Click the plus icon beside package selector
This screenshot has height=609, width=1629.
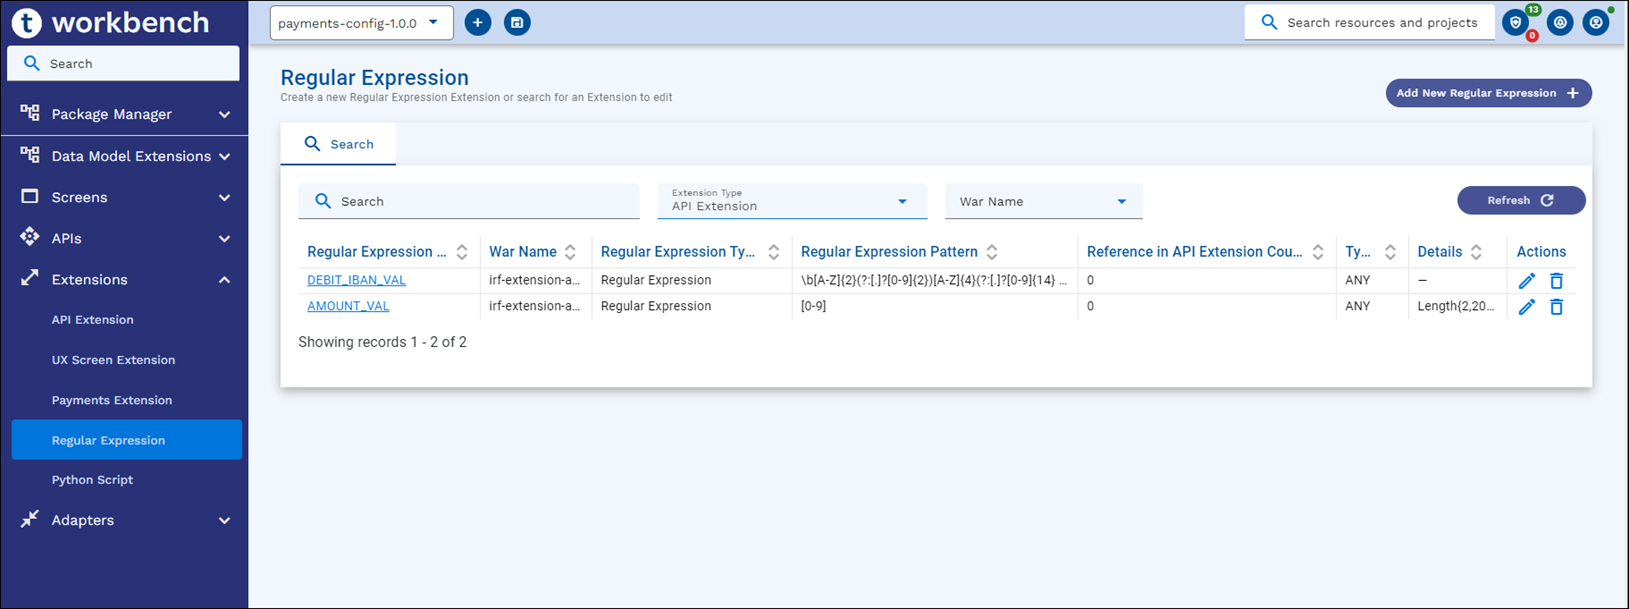(478, 22)
